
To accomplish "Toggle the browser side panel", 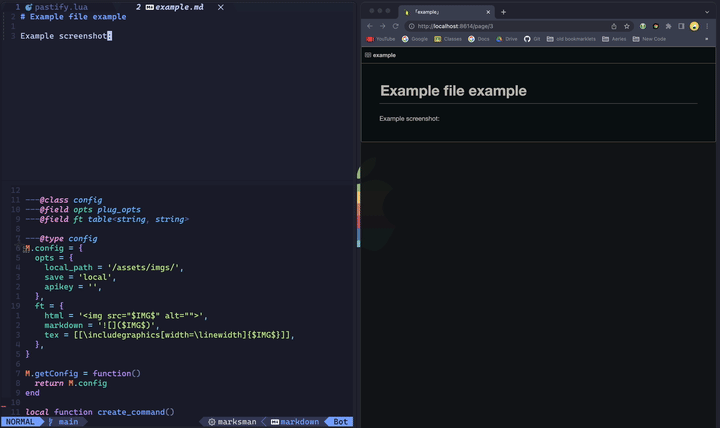I will (681, 26).
